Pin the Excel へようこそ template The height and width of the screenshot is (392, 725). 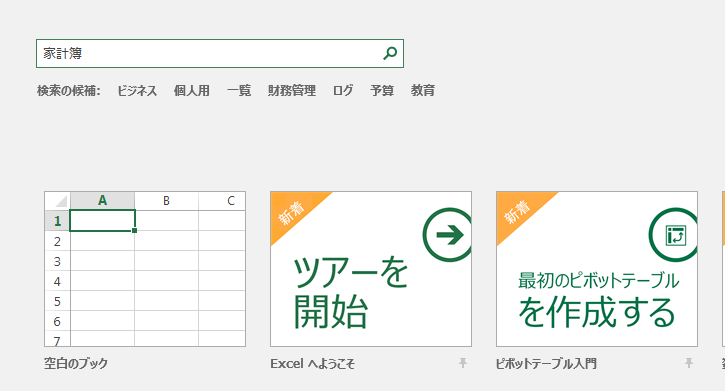point(462,363)
